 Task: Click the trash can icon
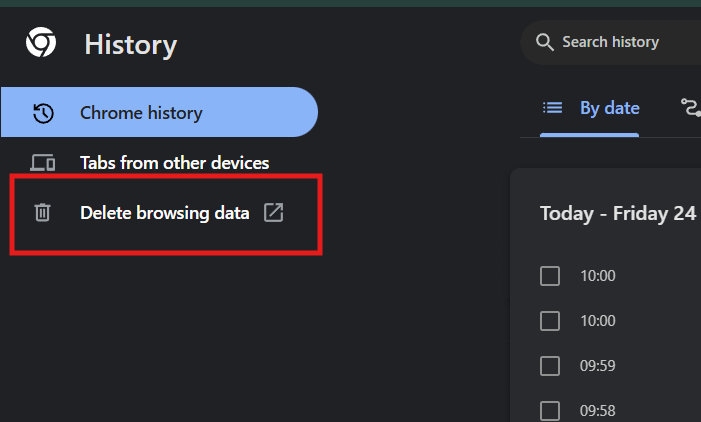point(42,212)
